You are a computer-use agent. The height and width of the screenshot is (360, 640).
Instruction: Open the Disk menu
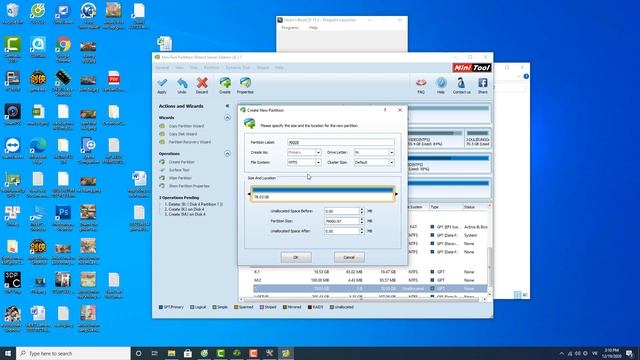pos(194,68)
